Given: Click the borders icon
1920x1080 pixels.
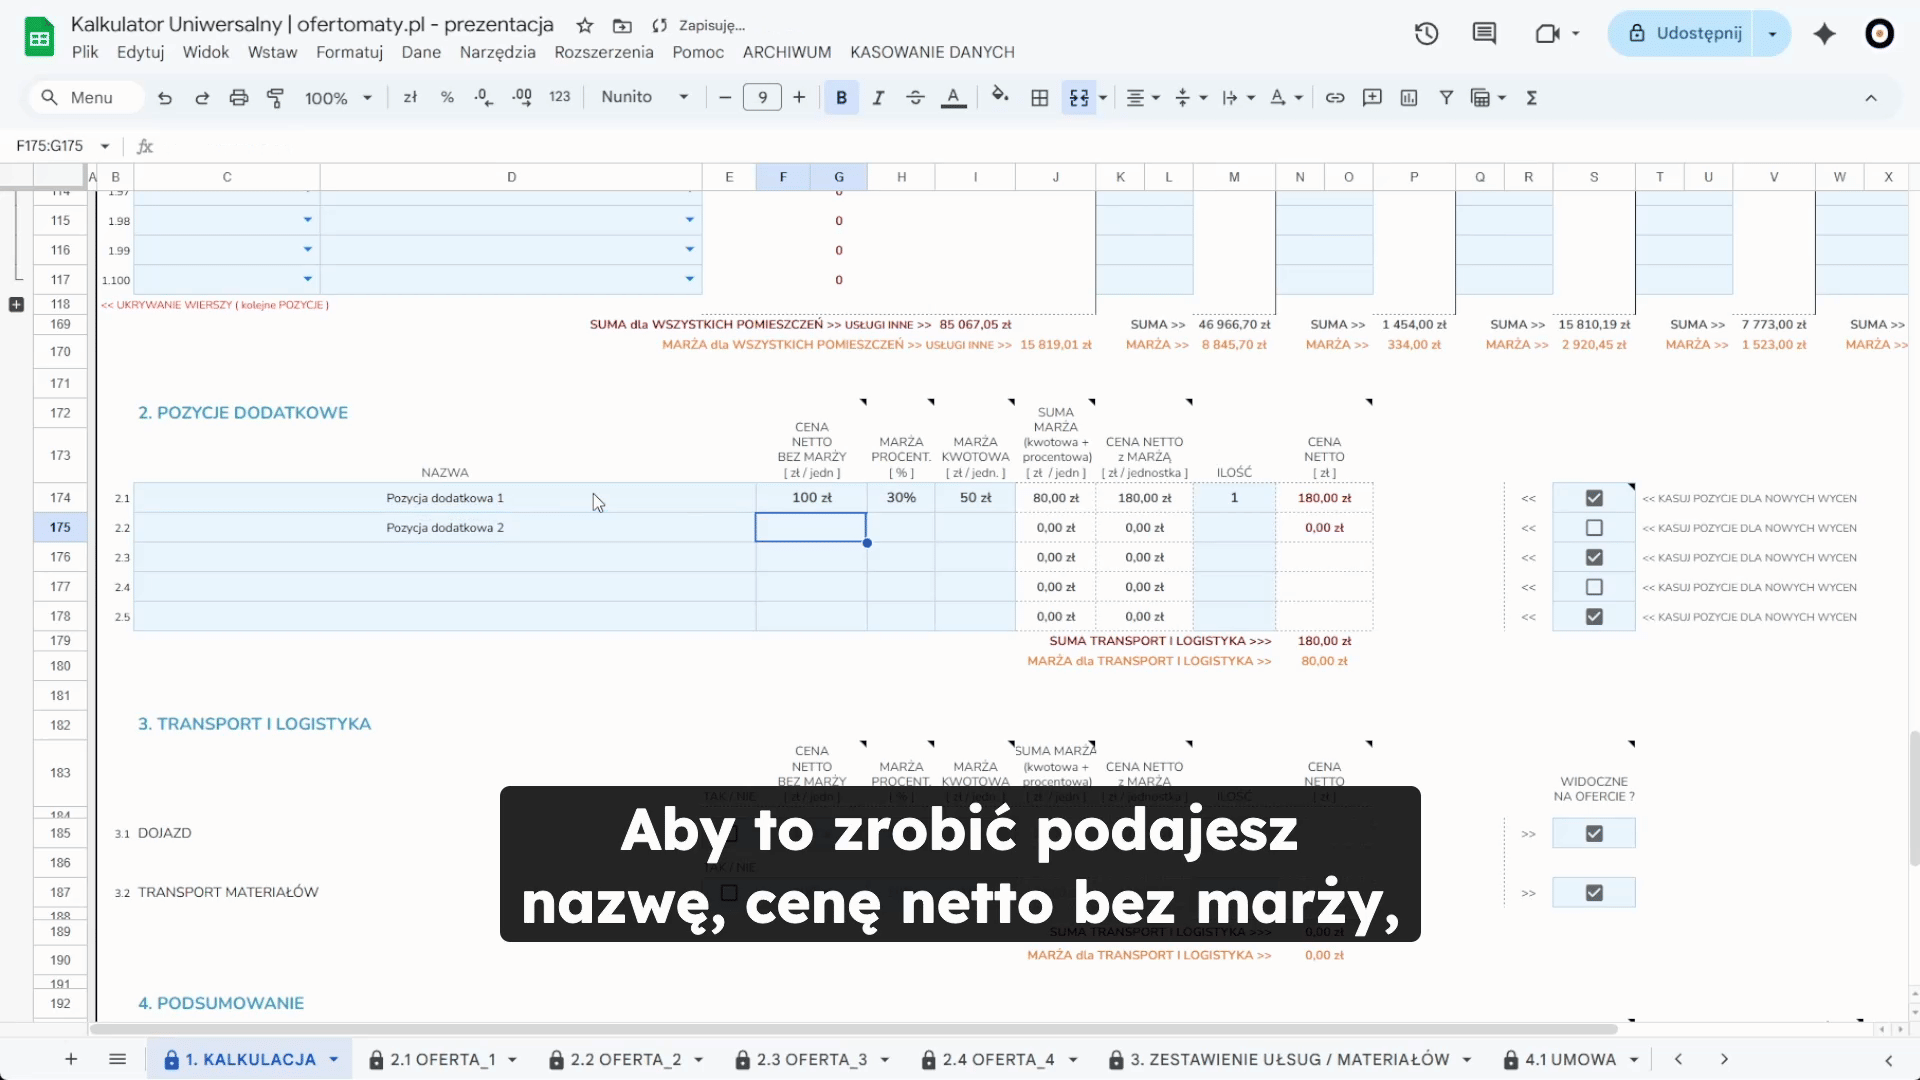Looking at the screenshot, I should (x=1040, y=97).
